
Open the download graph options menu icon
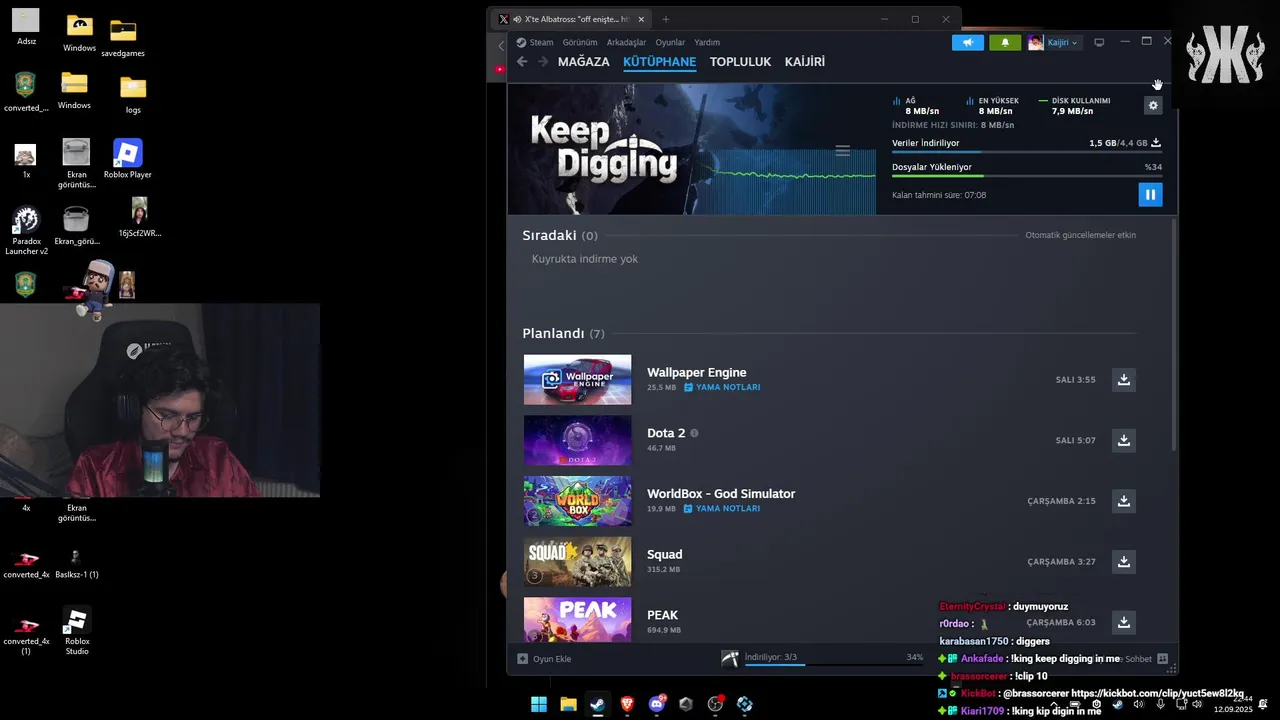click(842, 151)
